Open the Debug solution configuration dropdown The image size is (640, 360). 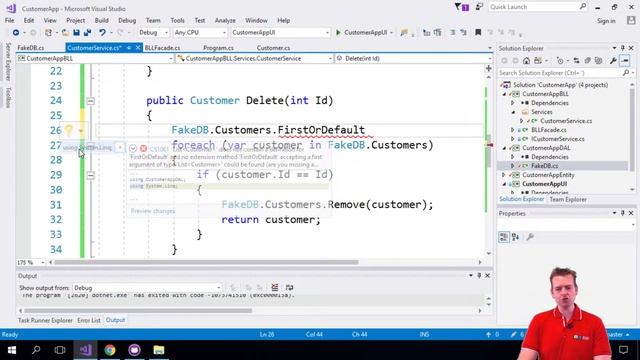(x=153, y=32)
